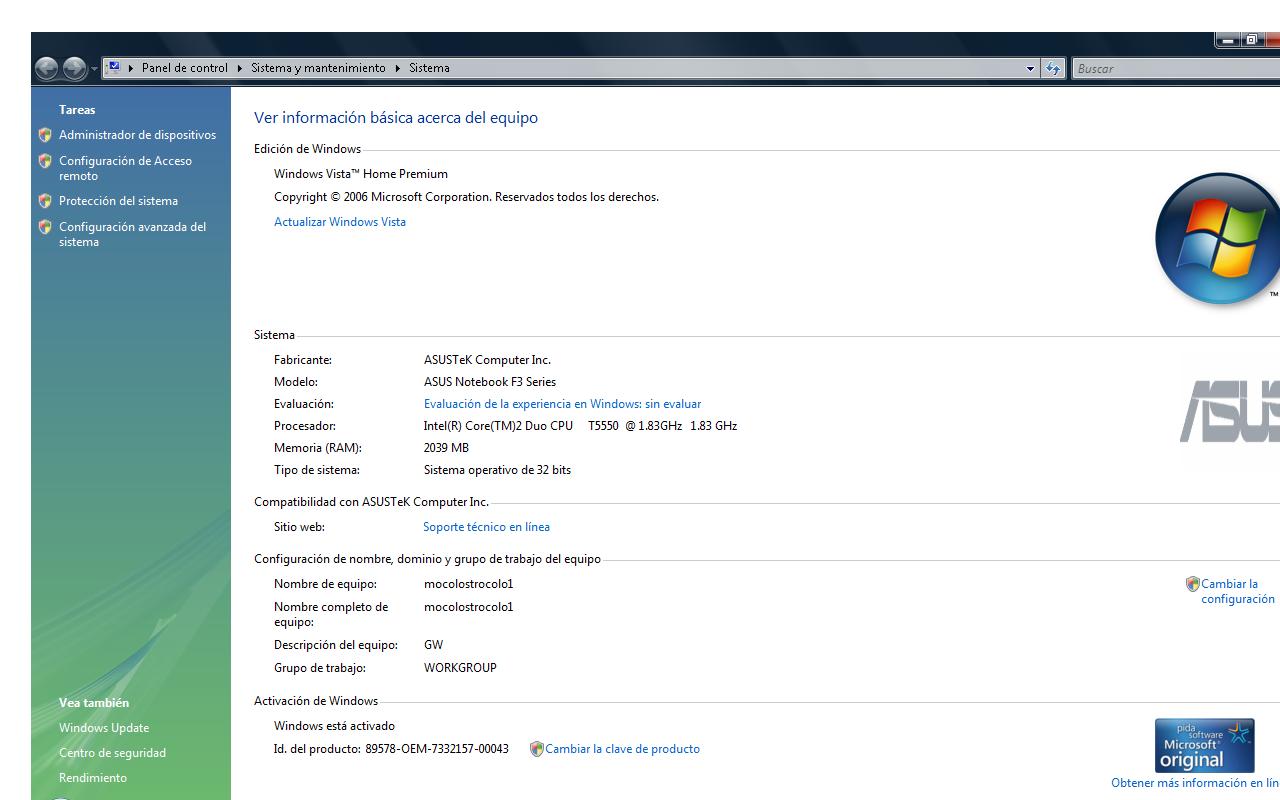Minimize the Sistema window
This screenshot has height=800, width=1280.
click(1228, 40)
